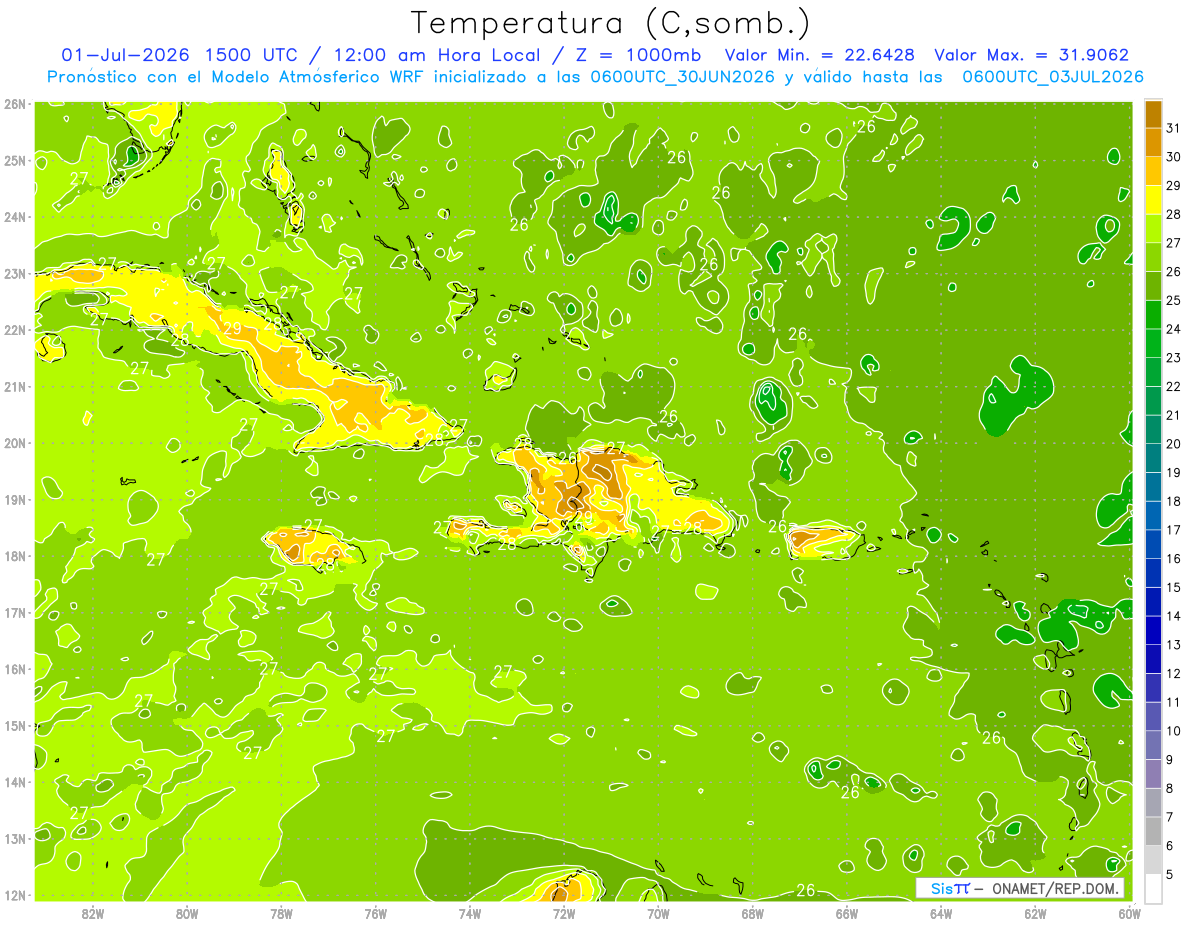Screen dimensions: 1200x927
Task: Click the 16N latitude axis label
Action: click(x=15, y=669)
